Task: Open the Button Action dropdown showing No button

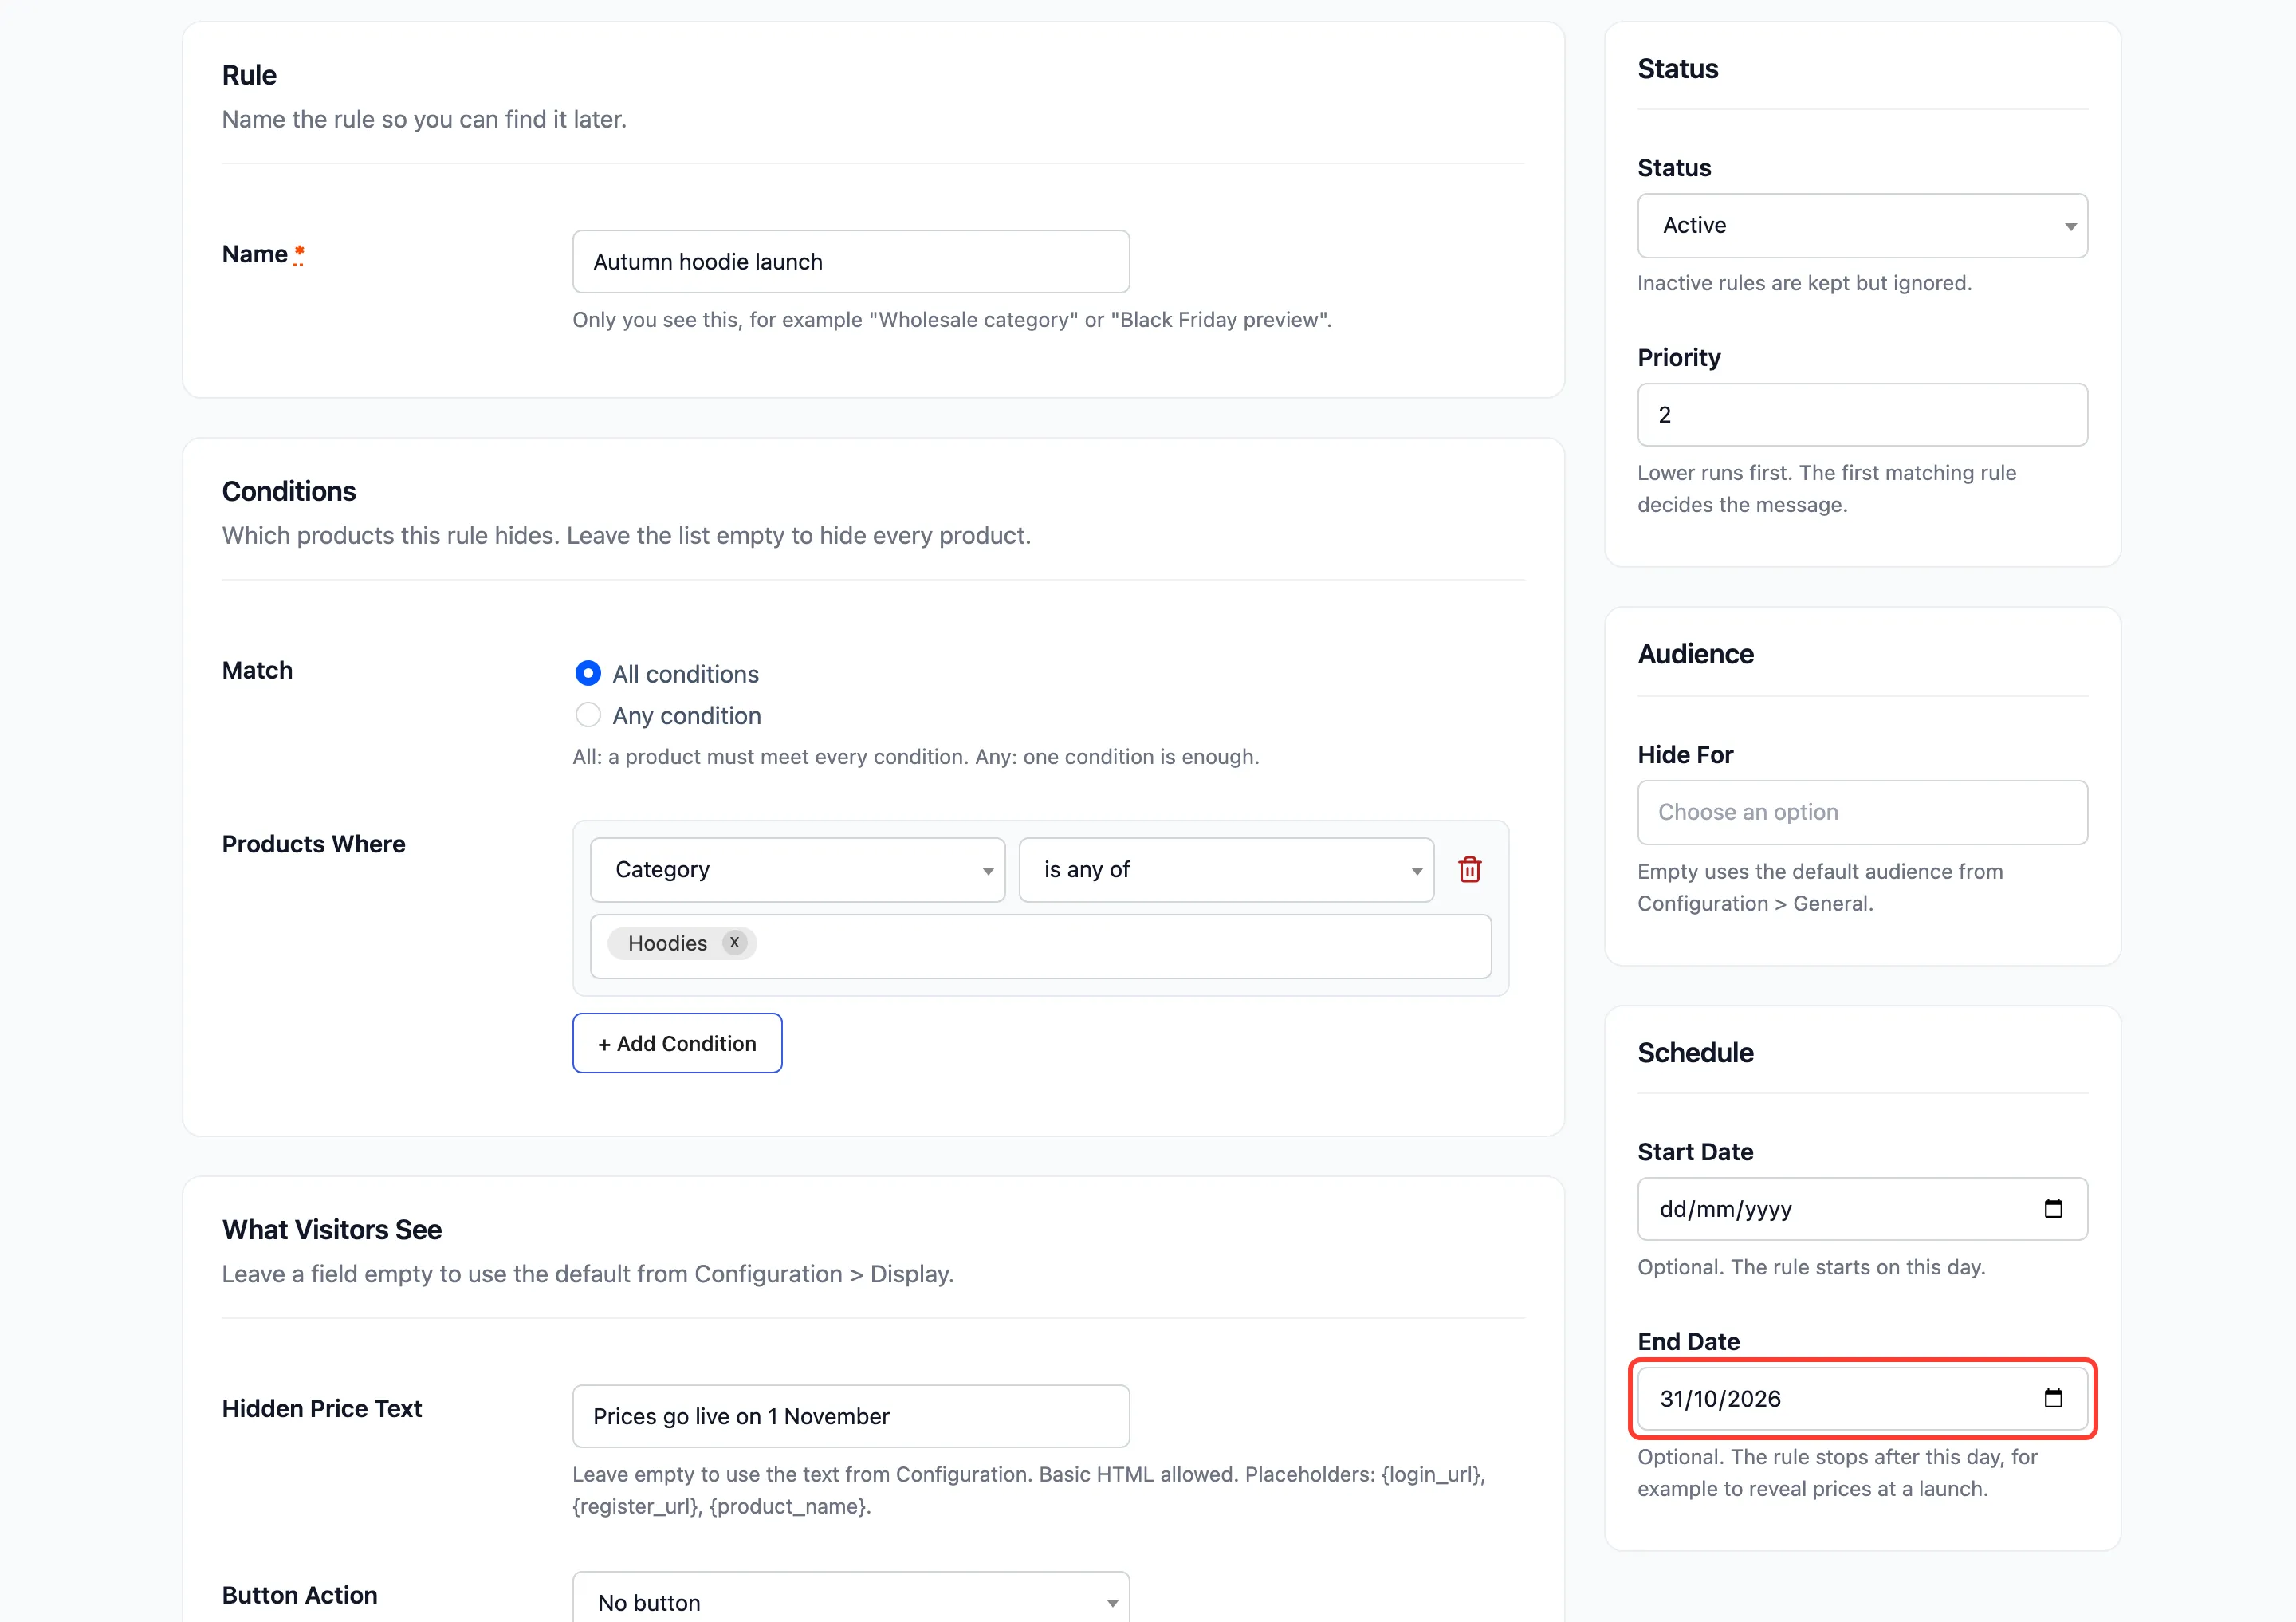Action: (851, 1598)
